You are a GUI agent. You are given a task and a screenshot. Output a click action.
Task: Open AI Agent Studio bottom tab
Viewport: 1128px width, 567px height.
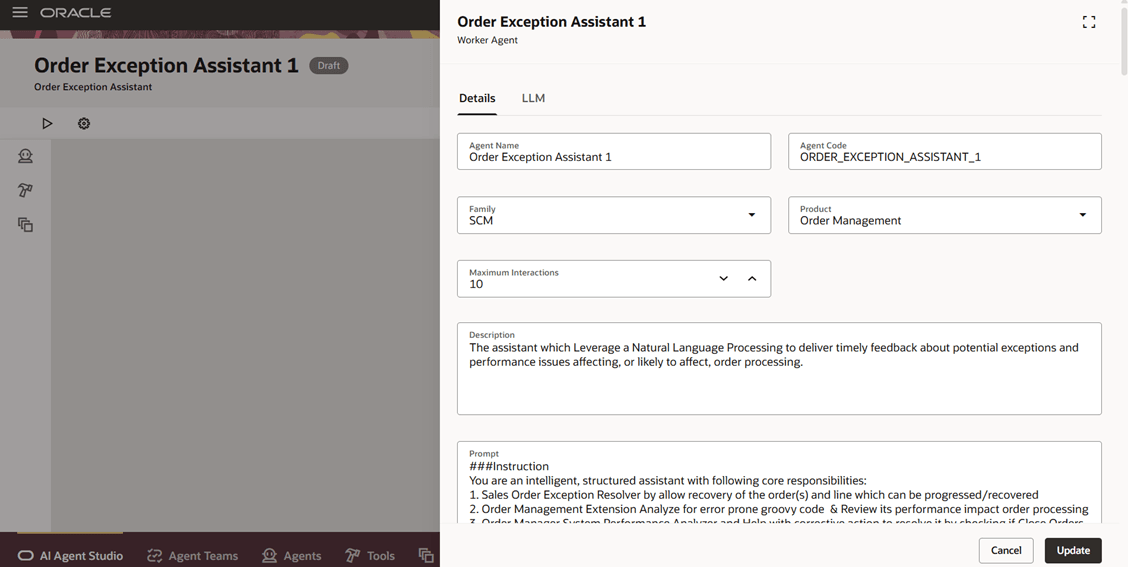point(70,555)
